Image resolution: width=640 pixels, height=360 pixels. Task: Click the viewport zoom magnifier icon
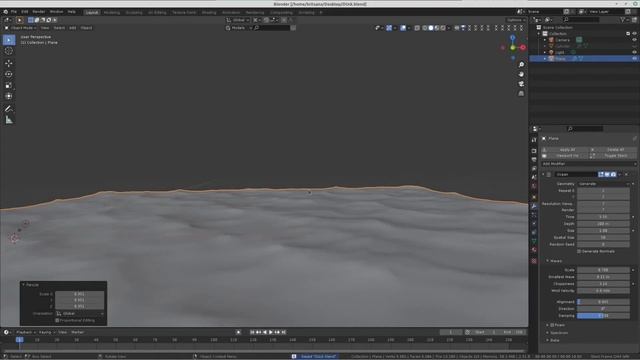(521, 65)
